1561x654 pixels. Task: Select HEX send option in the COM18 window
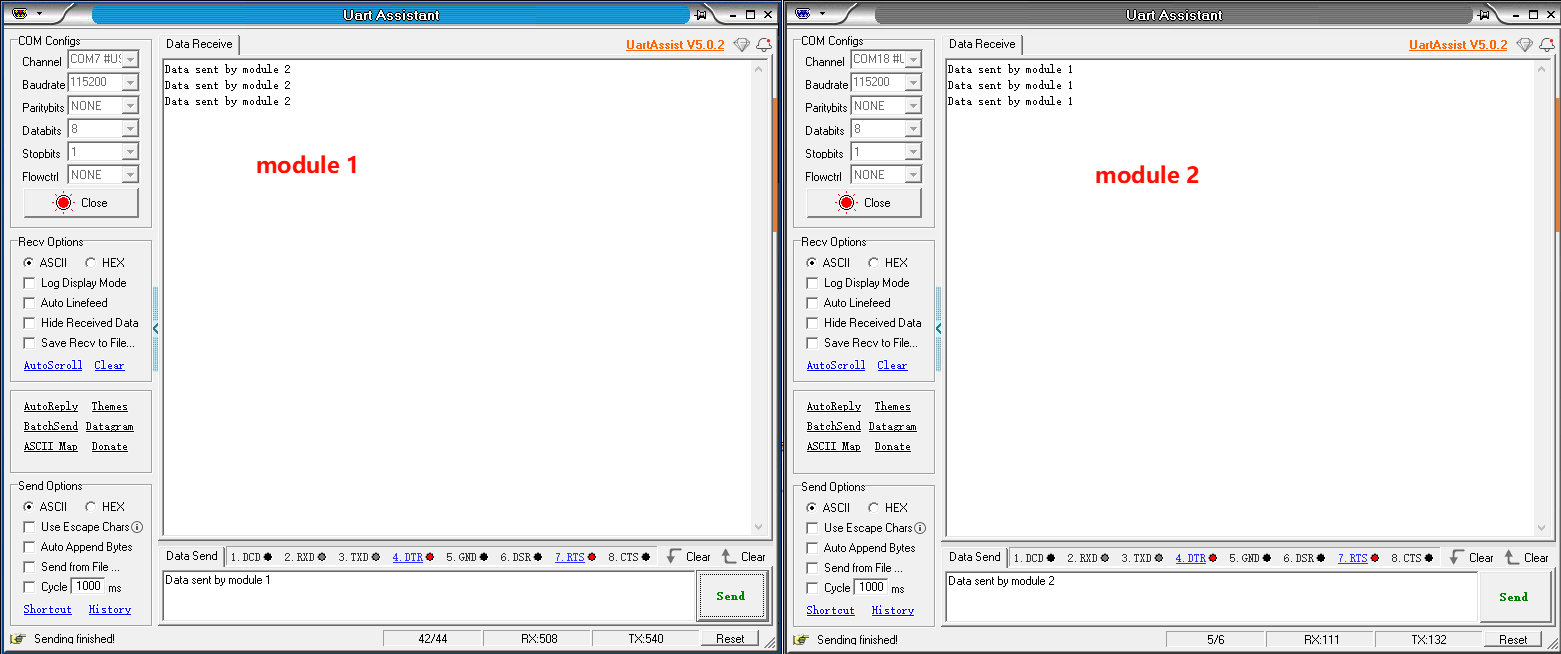click(874, 508)
